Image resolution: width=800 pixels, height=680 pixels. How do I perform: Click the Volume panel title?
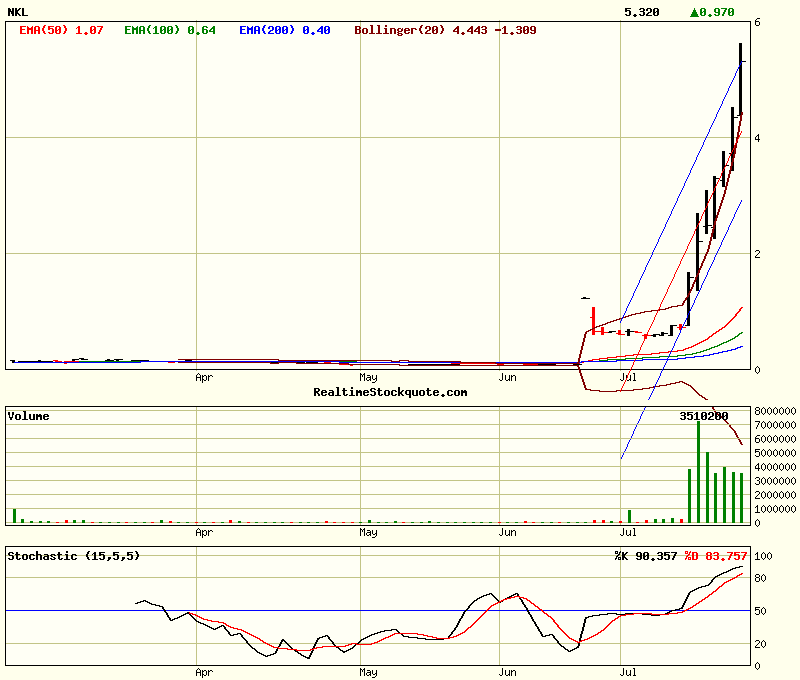(x=28, y=416)
